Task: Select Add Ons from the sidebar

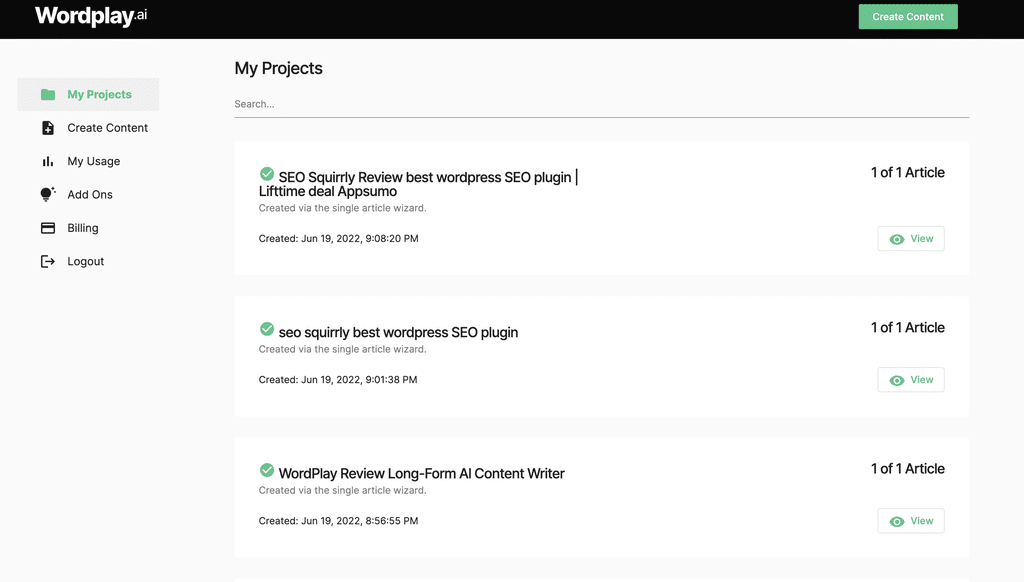Action: click(x=88, y=195)
